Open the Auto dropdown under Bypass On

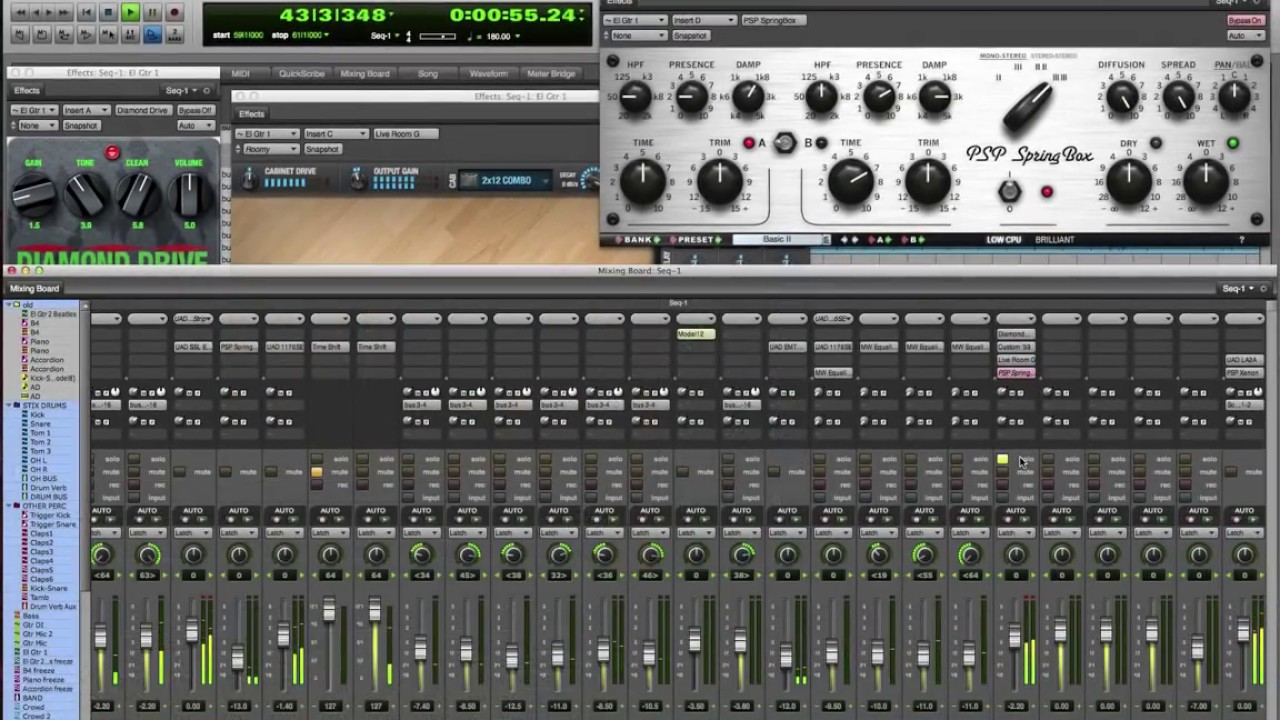[1245, 36]
